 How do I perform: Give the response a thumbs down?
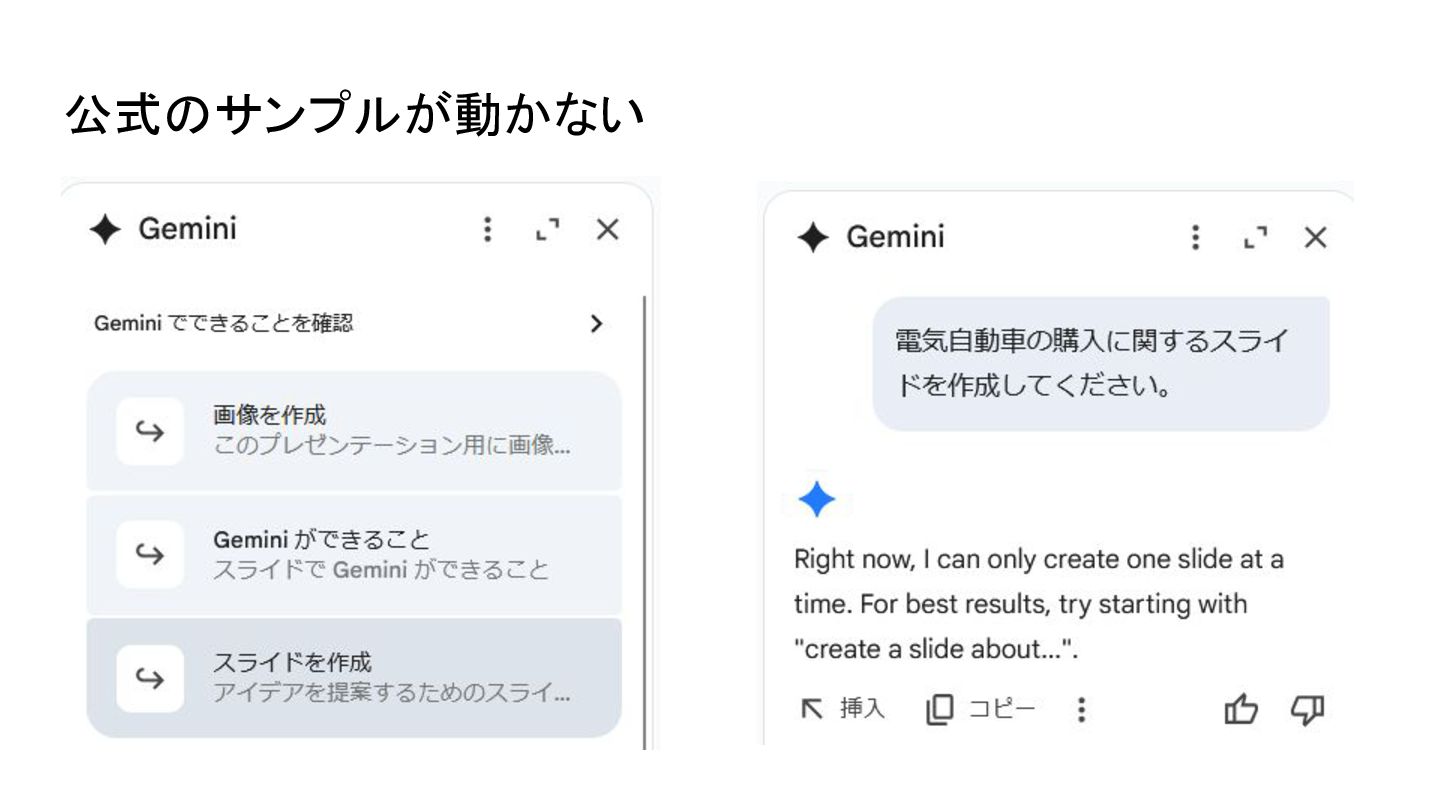point(1307,709)
